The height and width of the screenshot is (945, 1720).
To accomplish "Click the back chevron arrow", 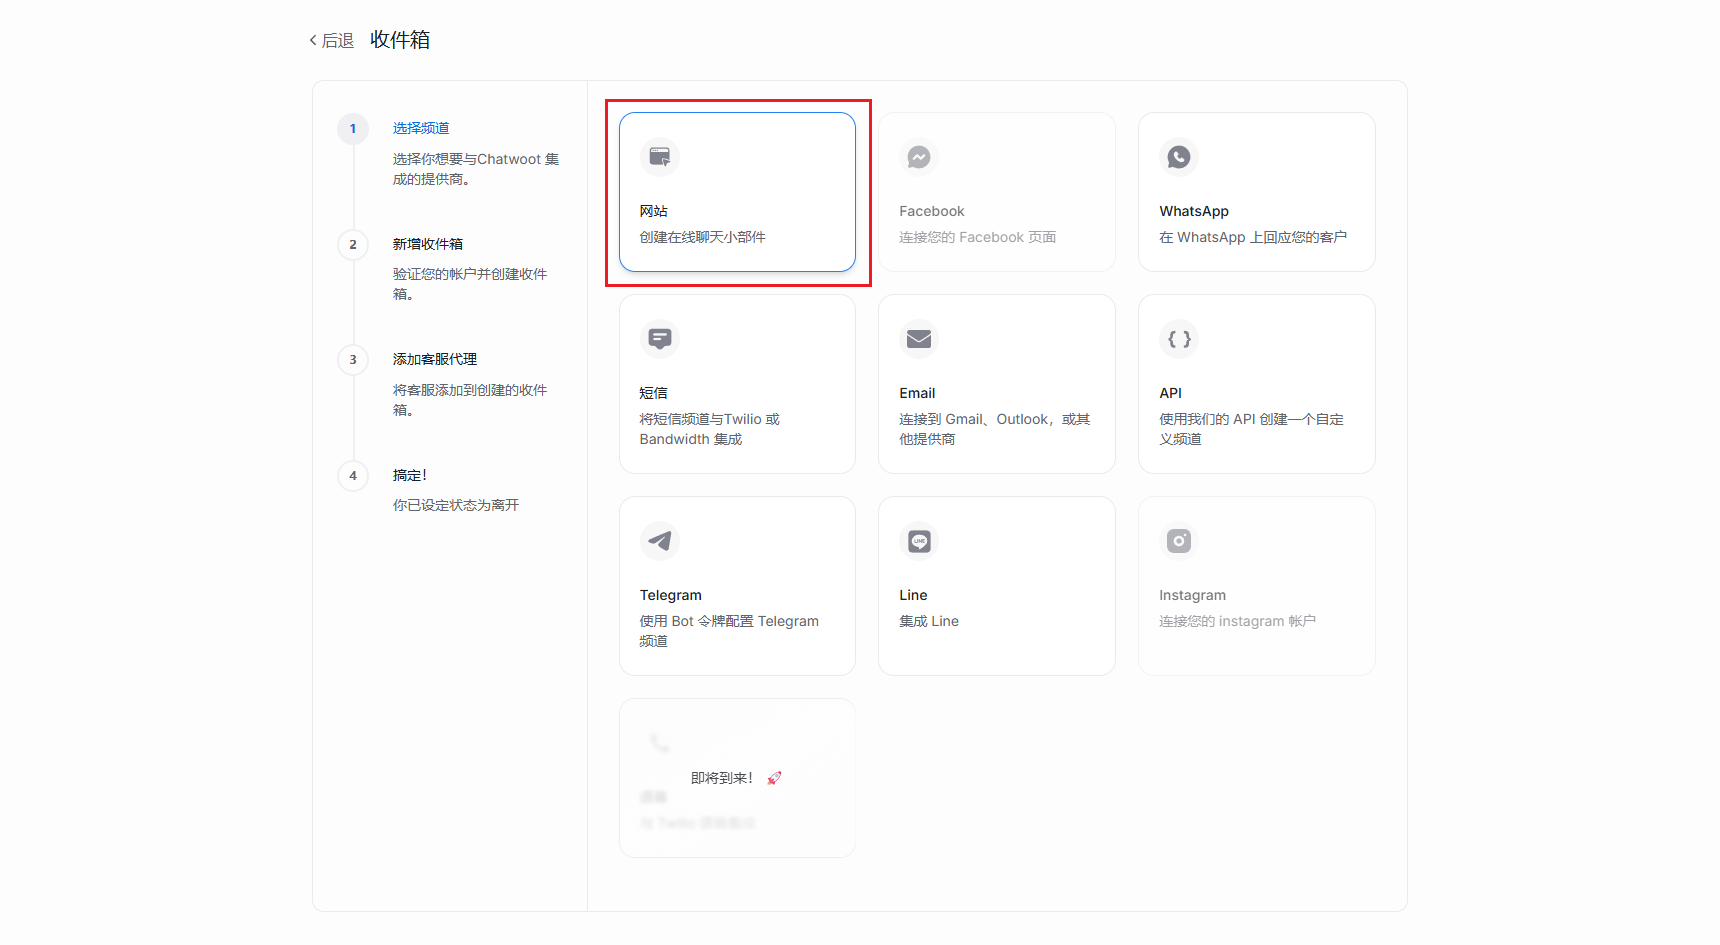I will point(313,41).
